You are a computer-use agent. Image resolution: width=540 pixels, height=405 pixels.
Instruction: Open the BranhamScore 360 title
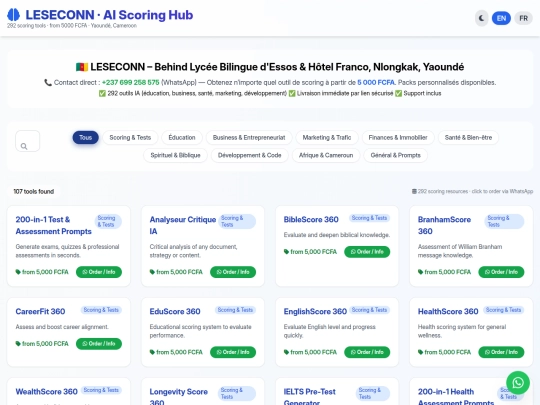coord(444,226)
